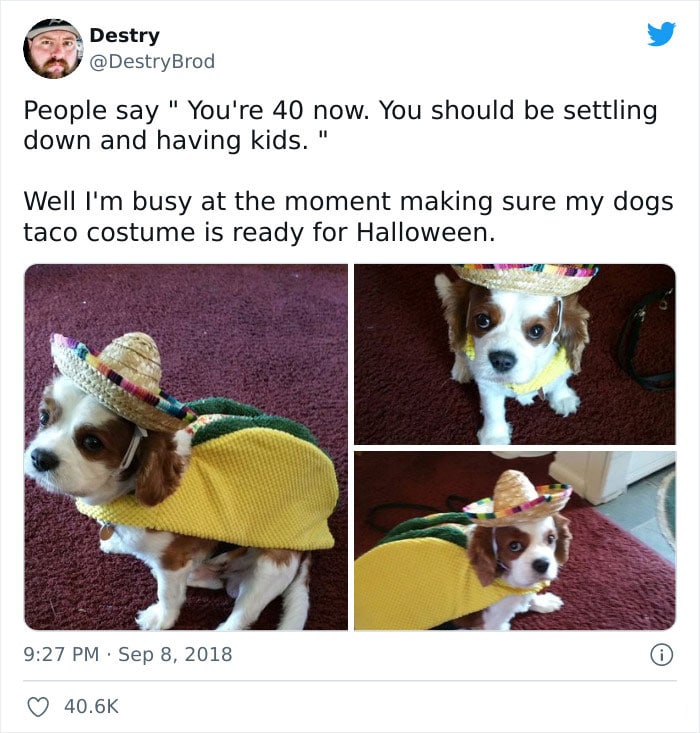Open top-right photo of dog facing camera
Screen dimensions: 700x733
[x=515, y=354]
